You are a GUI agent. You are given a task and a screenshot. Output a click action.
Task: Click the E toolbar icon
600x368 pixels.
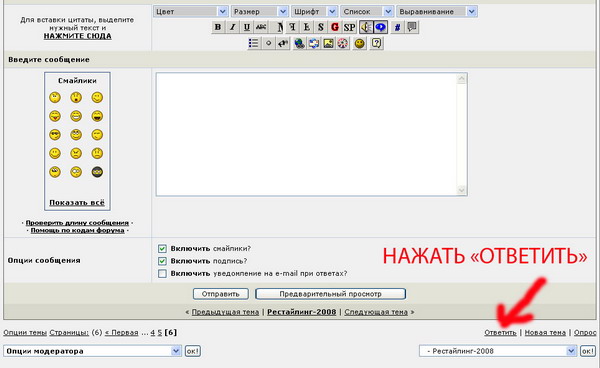pyautogui.click(x=306, y=27)
